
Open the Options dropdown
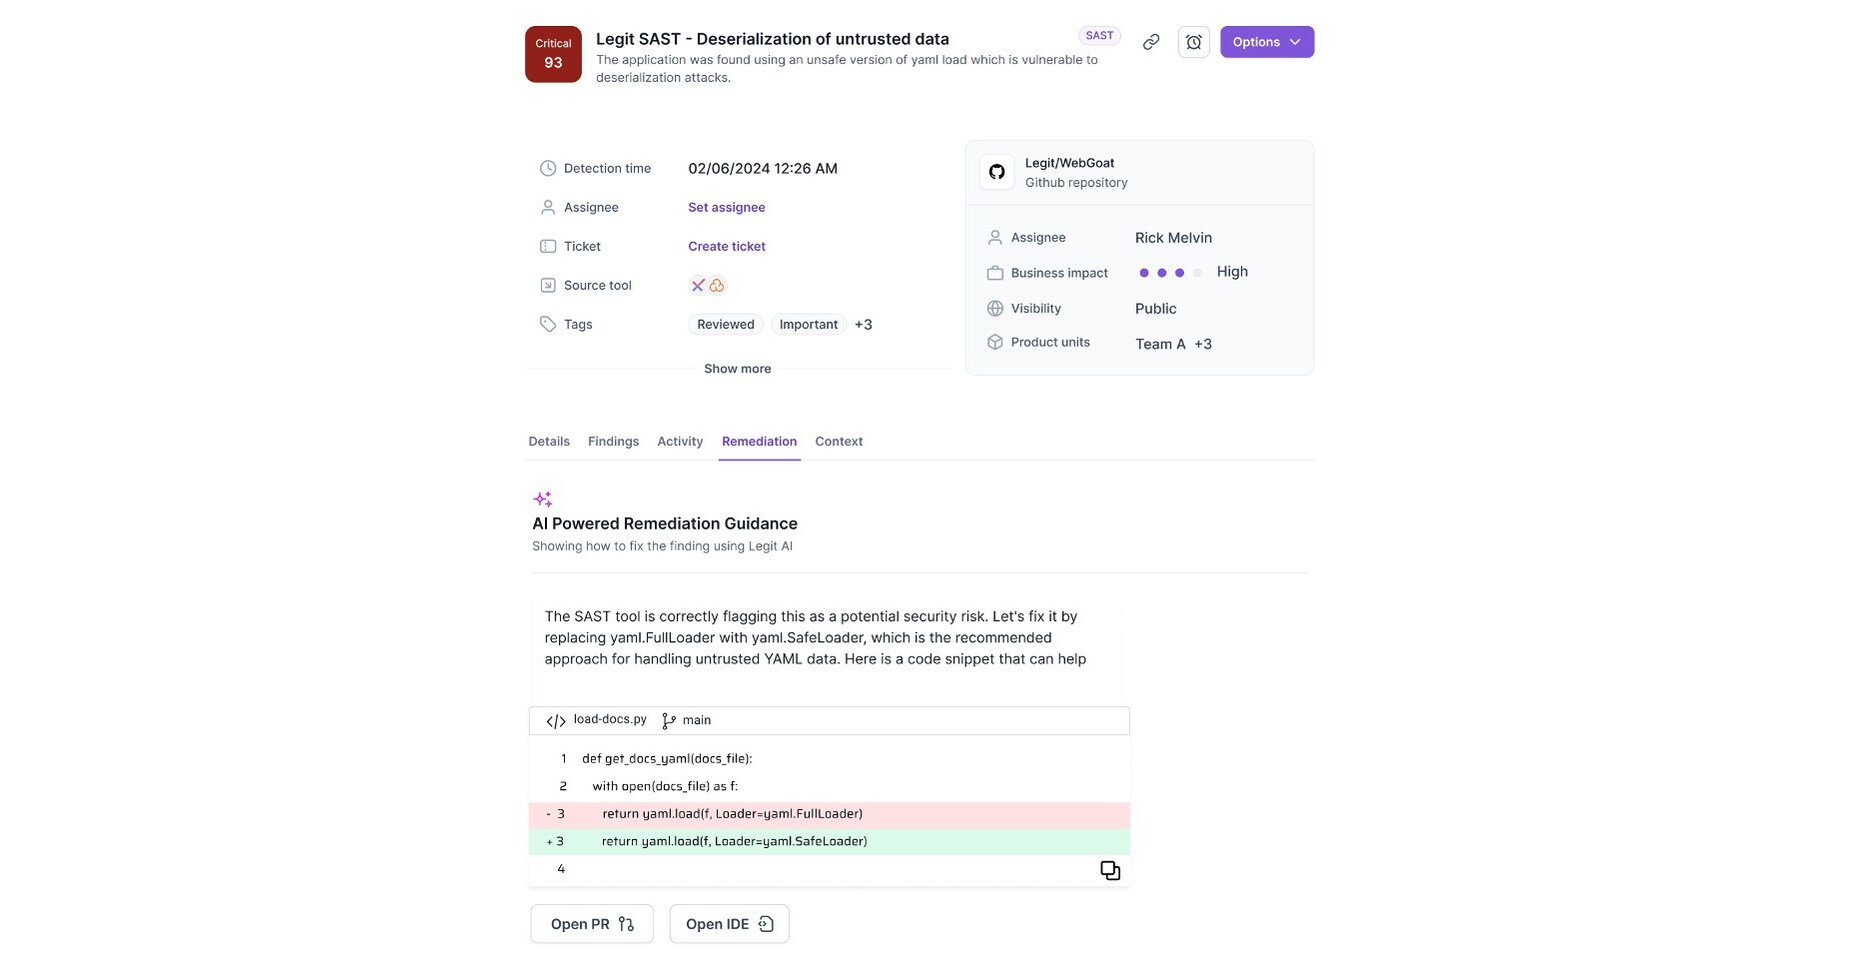coord(1266,42)
